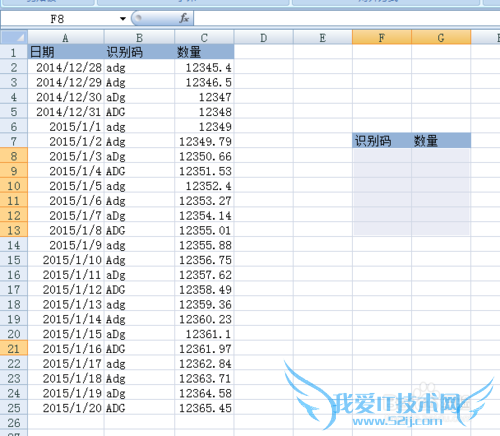Select row 26 header
Viewport: 500px width, 436px height.
tap(14, 423)
